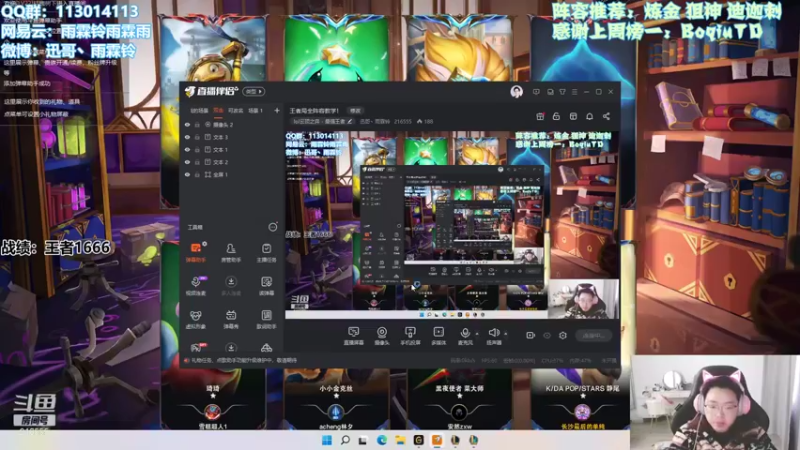The width and height of the screenshot is (800, 450).
Task: Open the 房管助手 tool
Action: point(231,253)
